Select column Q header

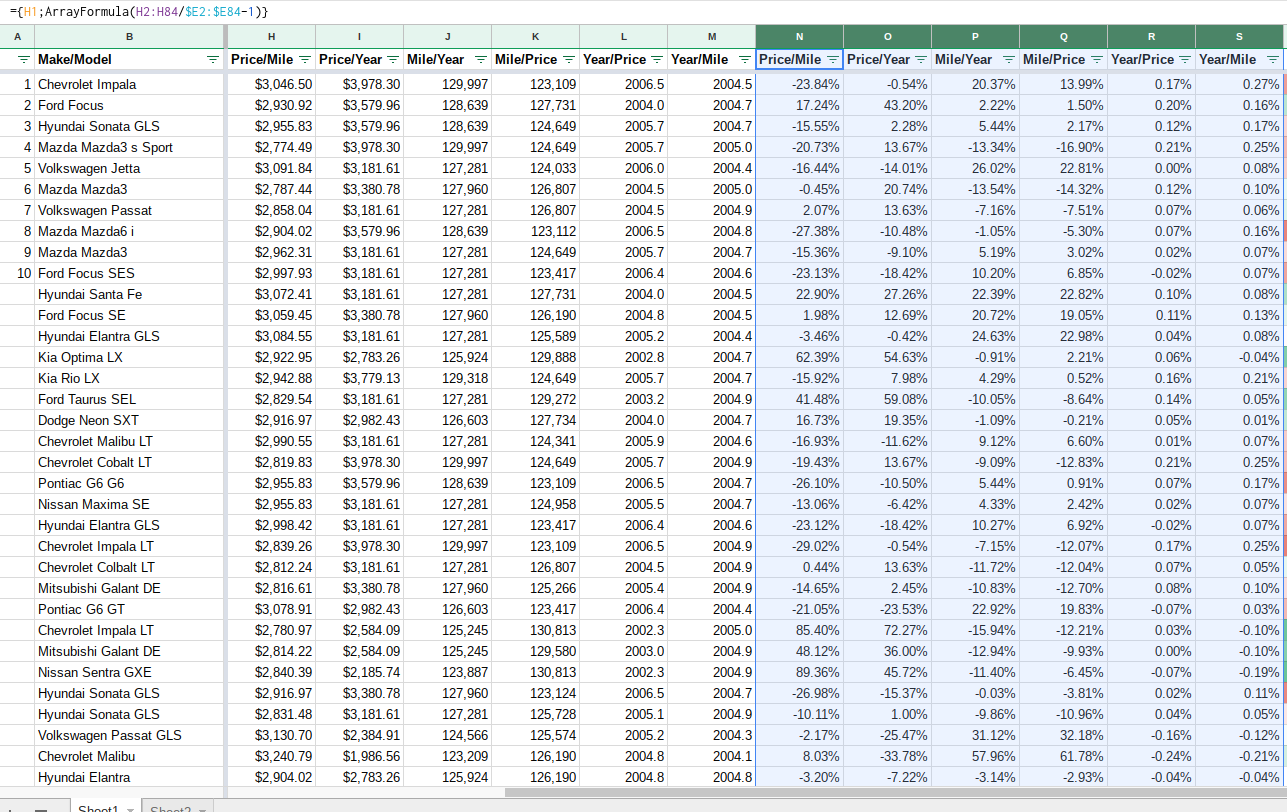pos(1064,37)
